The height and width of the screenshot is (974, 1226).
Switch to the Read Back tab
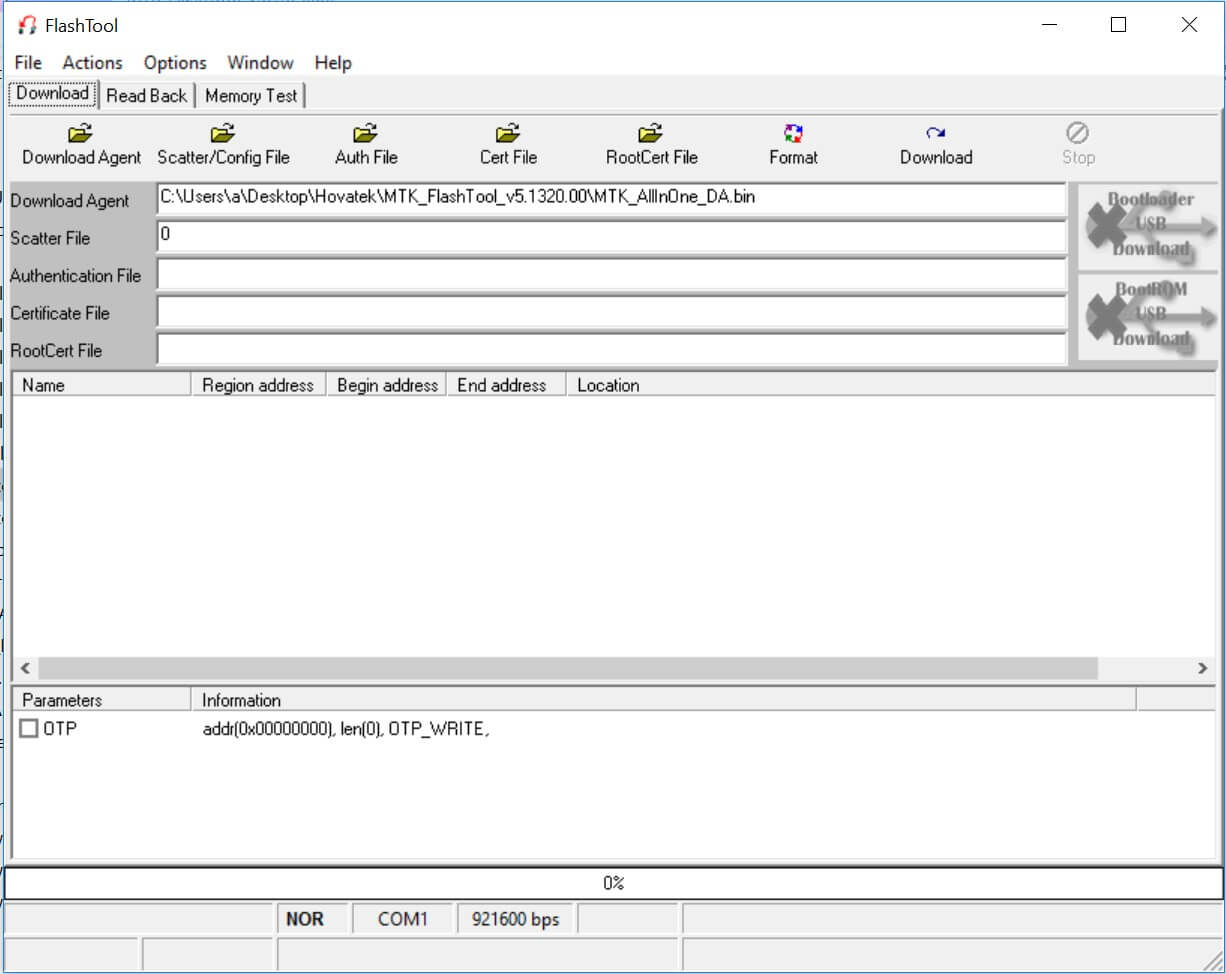[x=146, y=96]
